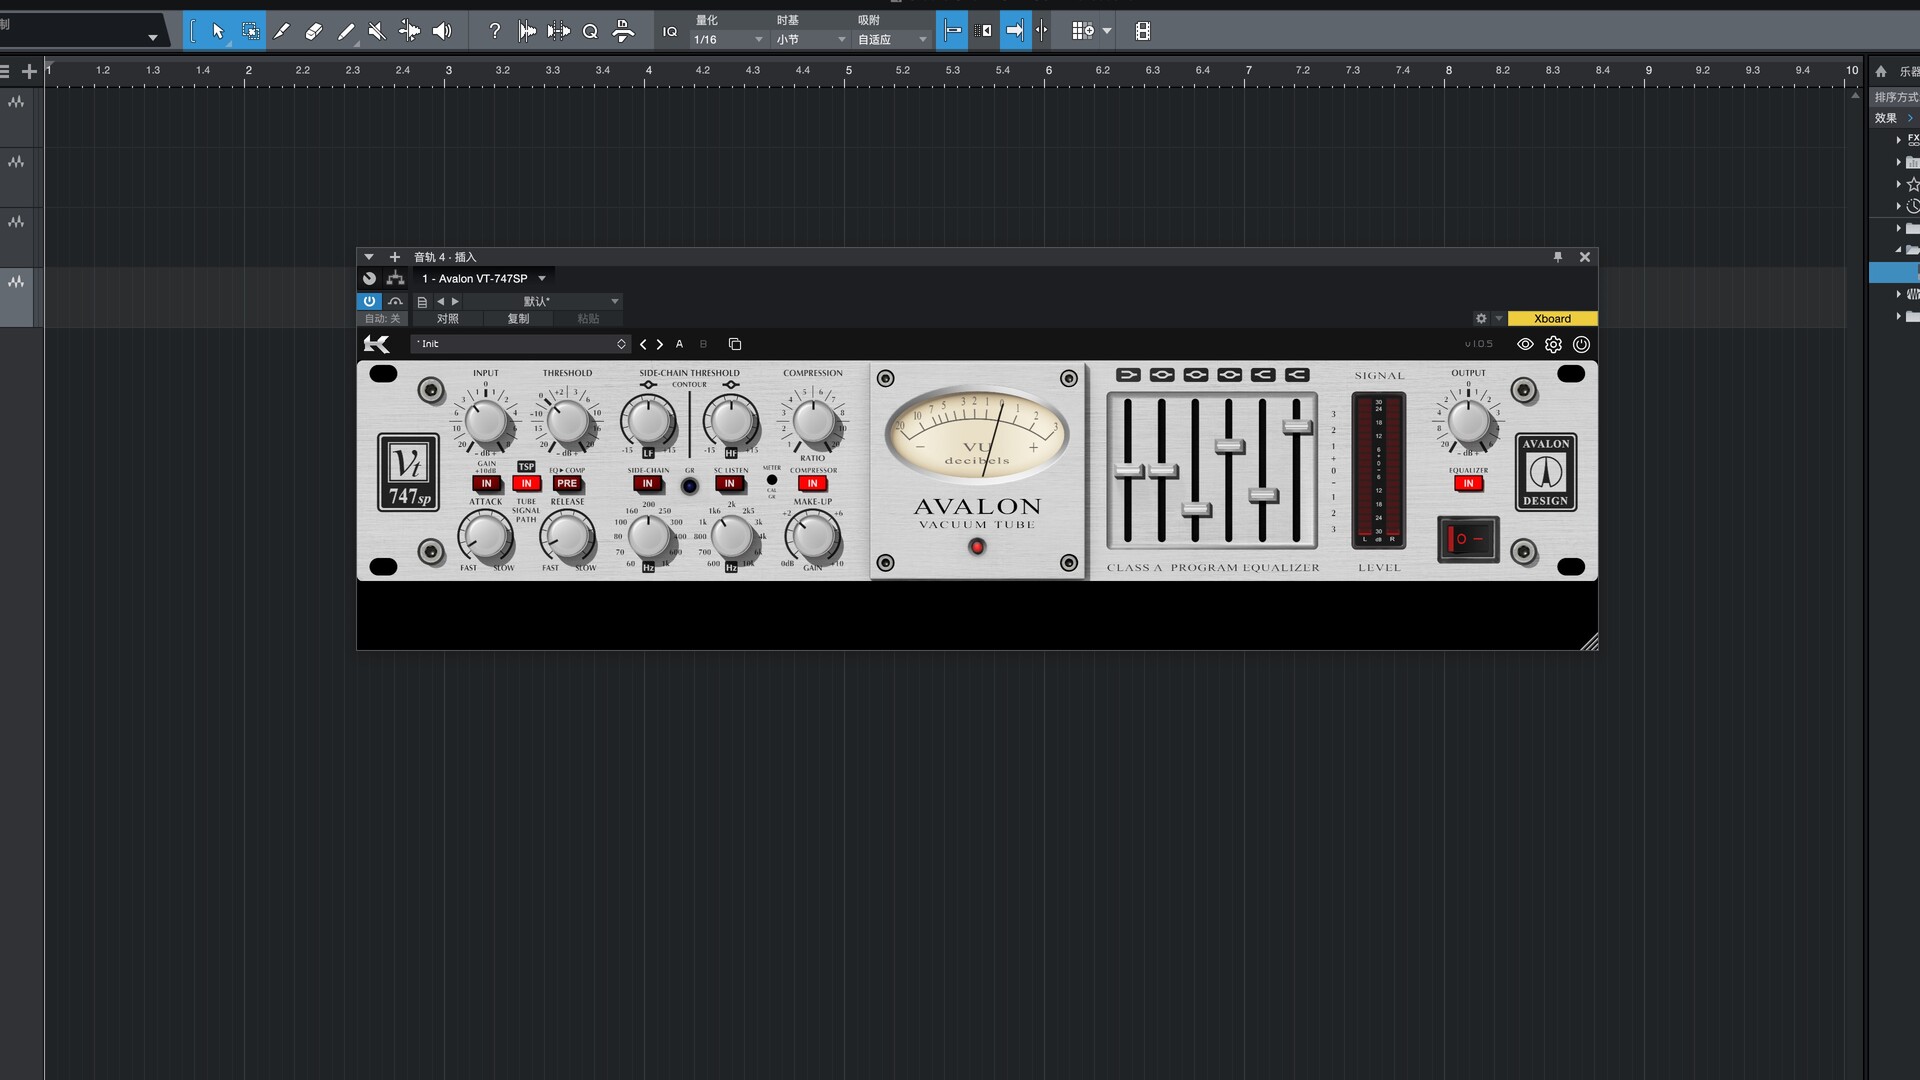Click the Xboard yellow button
Image resolution: width=1920 pixels, height=1080 pixels.
click(x=1552, y=318)
